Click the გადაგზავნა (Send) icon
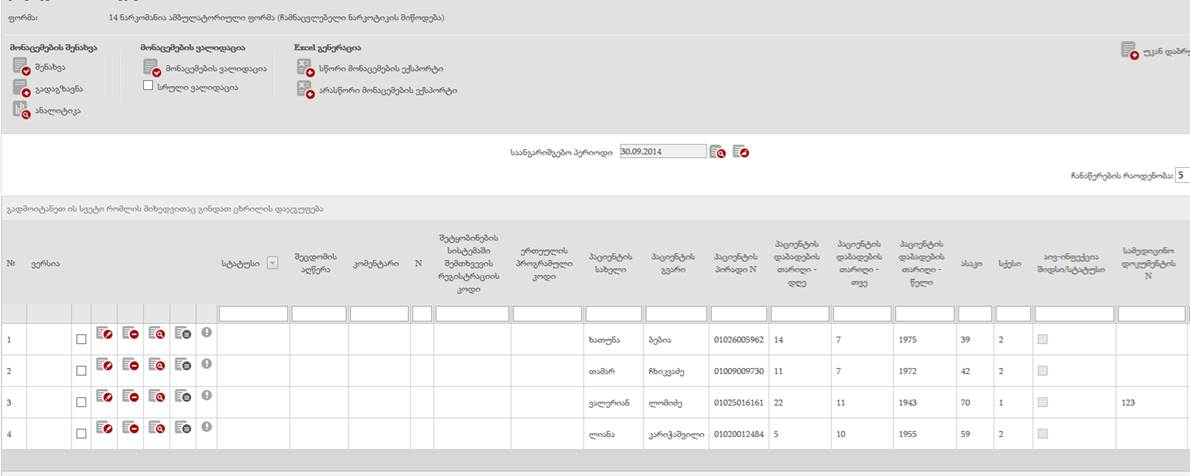1190x476 pixels. point(21,89)
